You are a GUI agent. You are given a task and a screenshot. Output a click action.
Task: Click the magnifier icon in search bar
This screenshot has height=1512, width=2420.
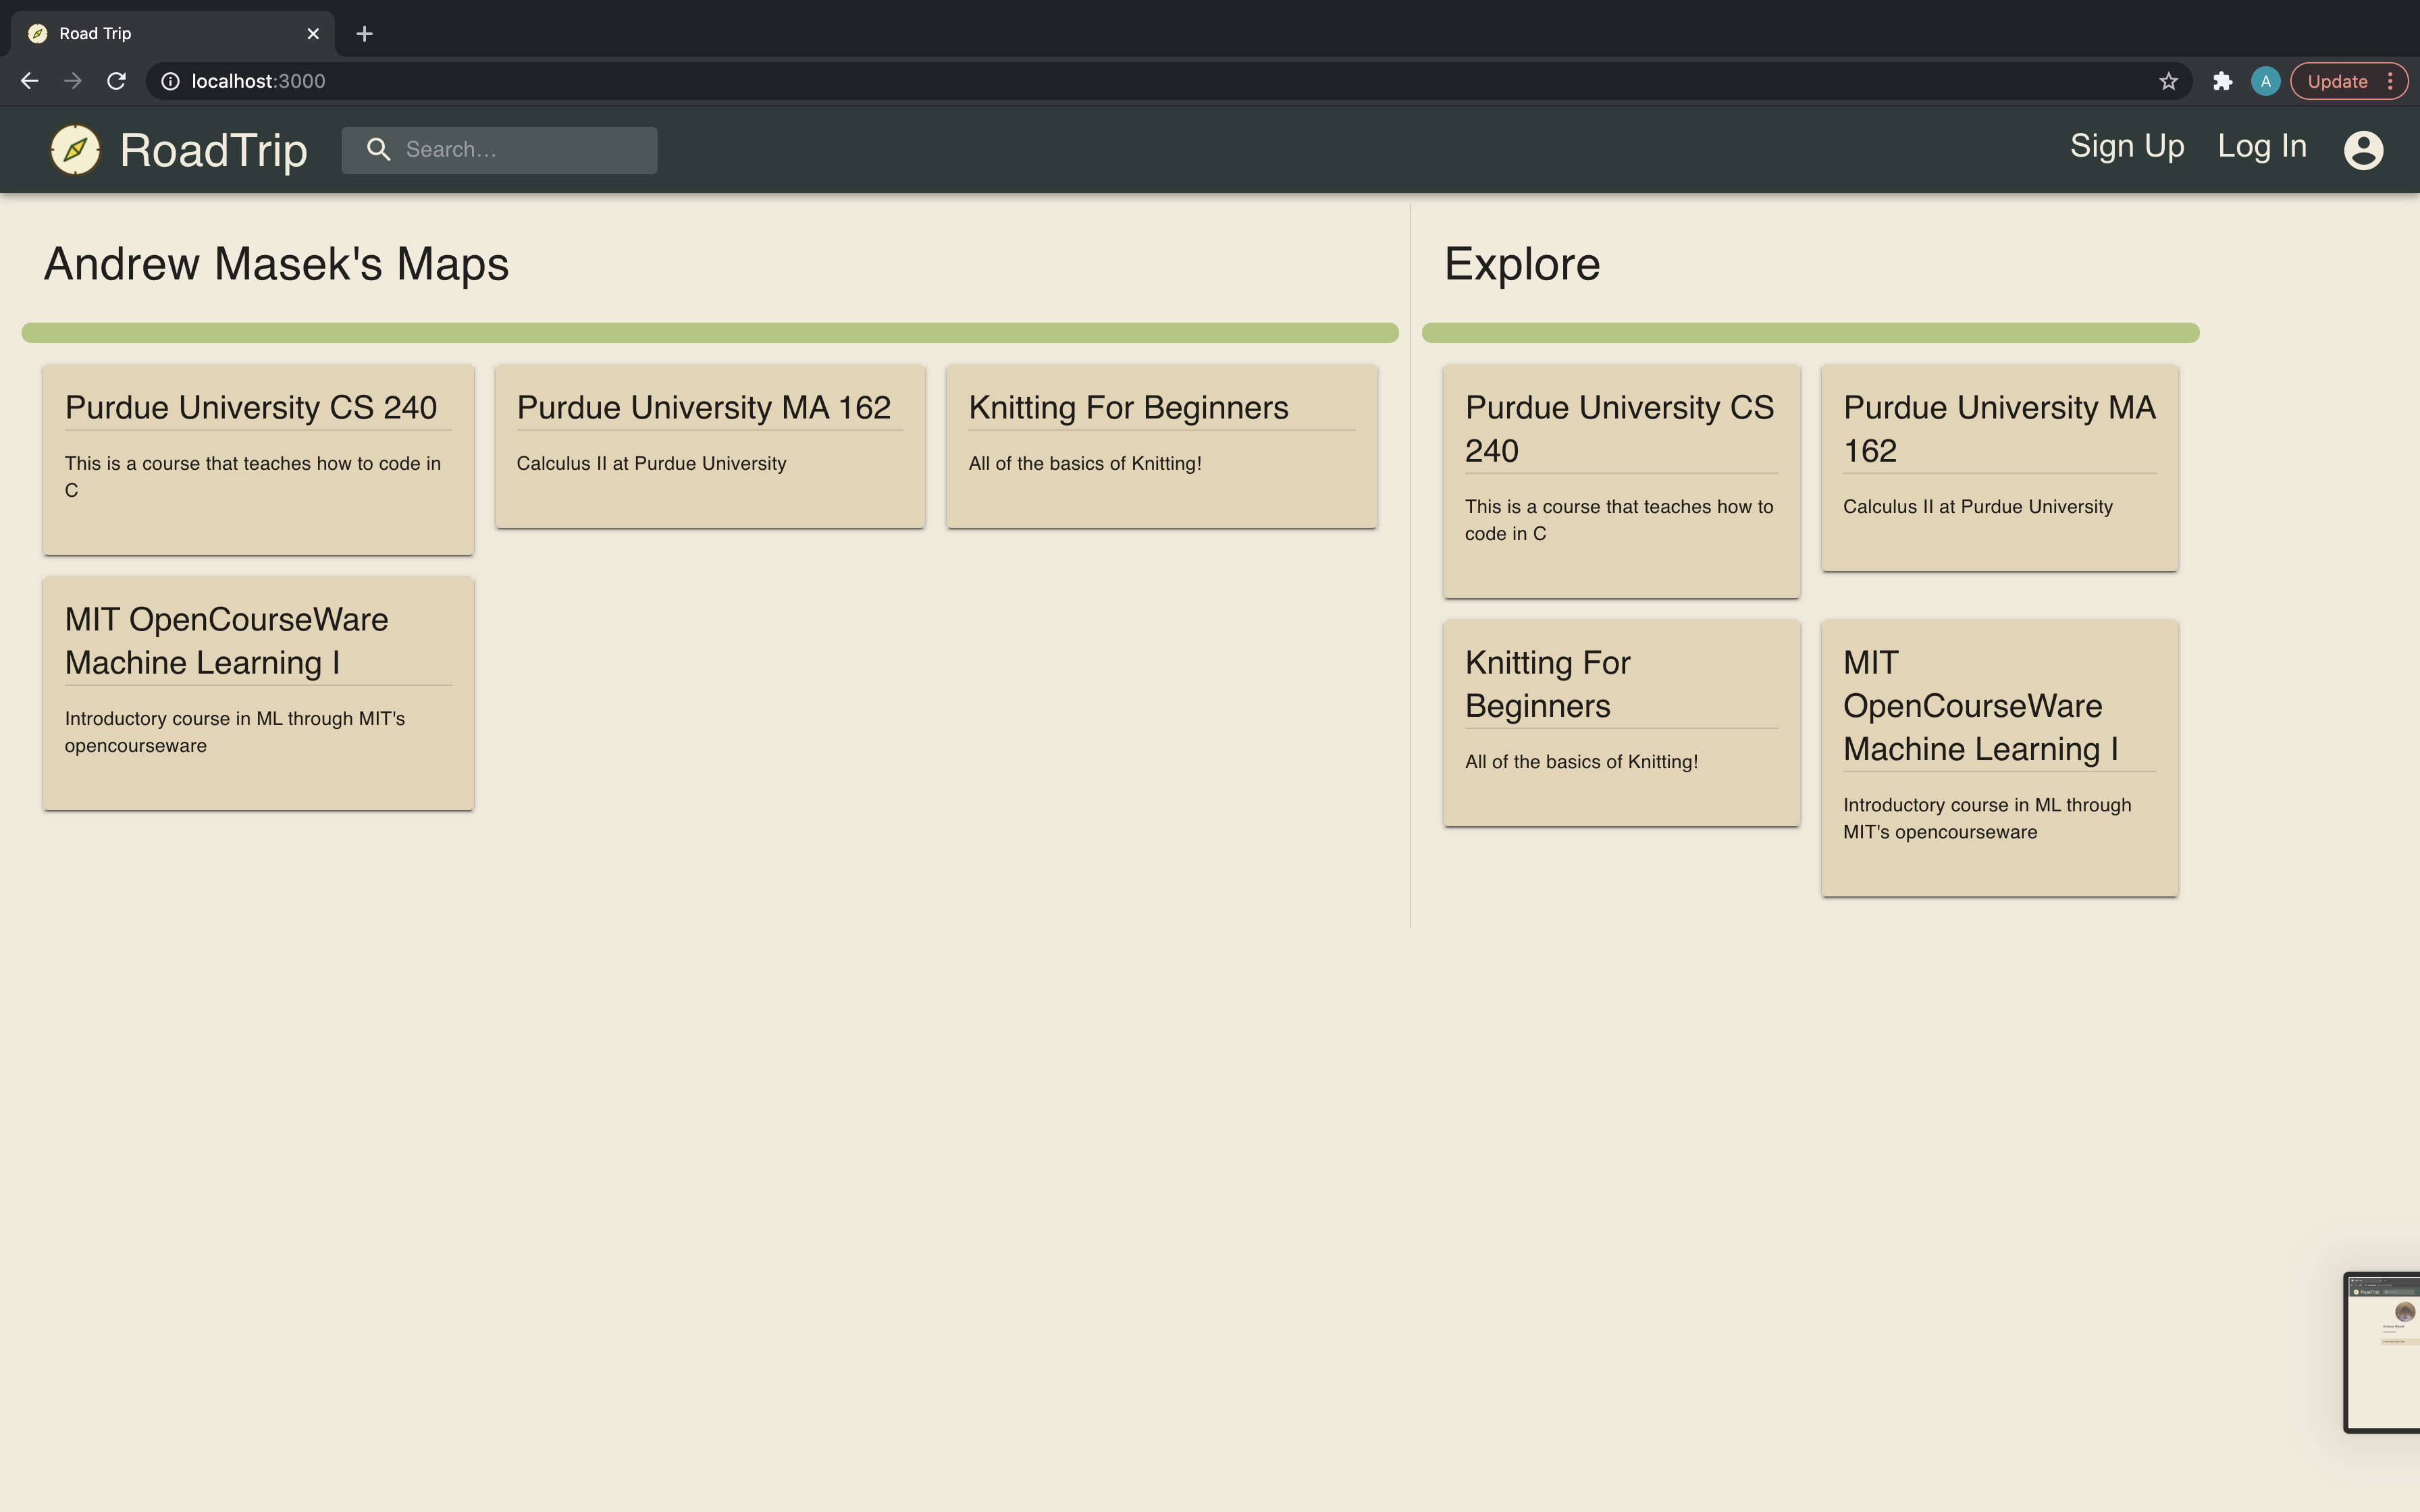point(378,150)
